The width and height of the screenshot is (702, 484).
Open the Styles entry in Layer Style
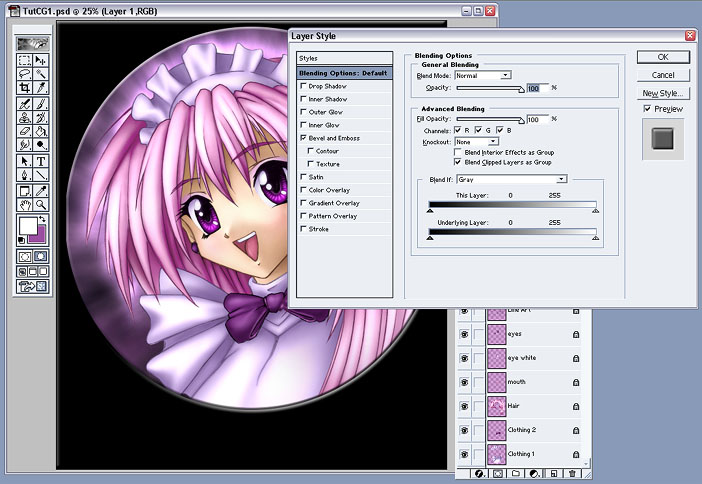(344, 58)
